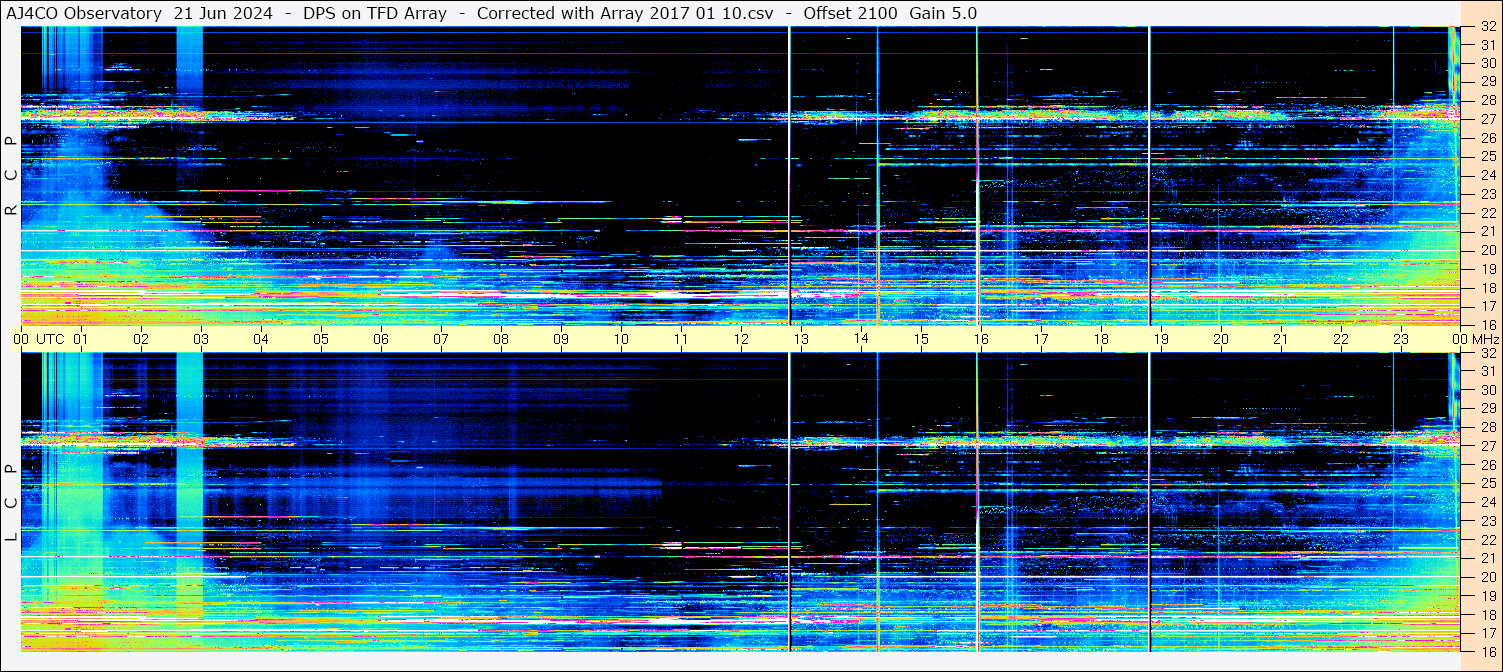Click the 16 MHz tick of LCP panel
This screenshot has width=1503, height=672.
pos(1488,650)
